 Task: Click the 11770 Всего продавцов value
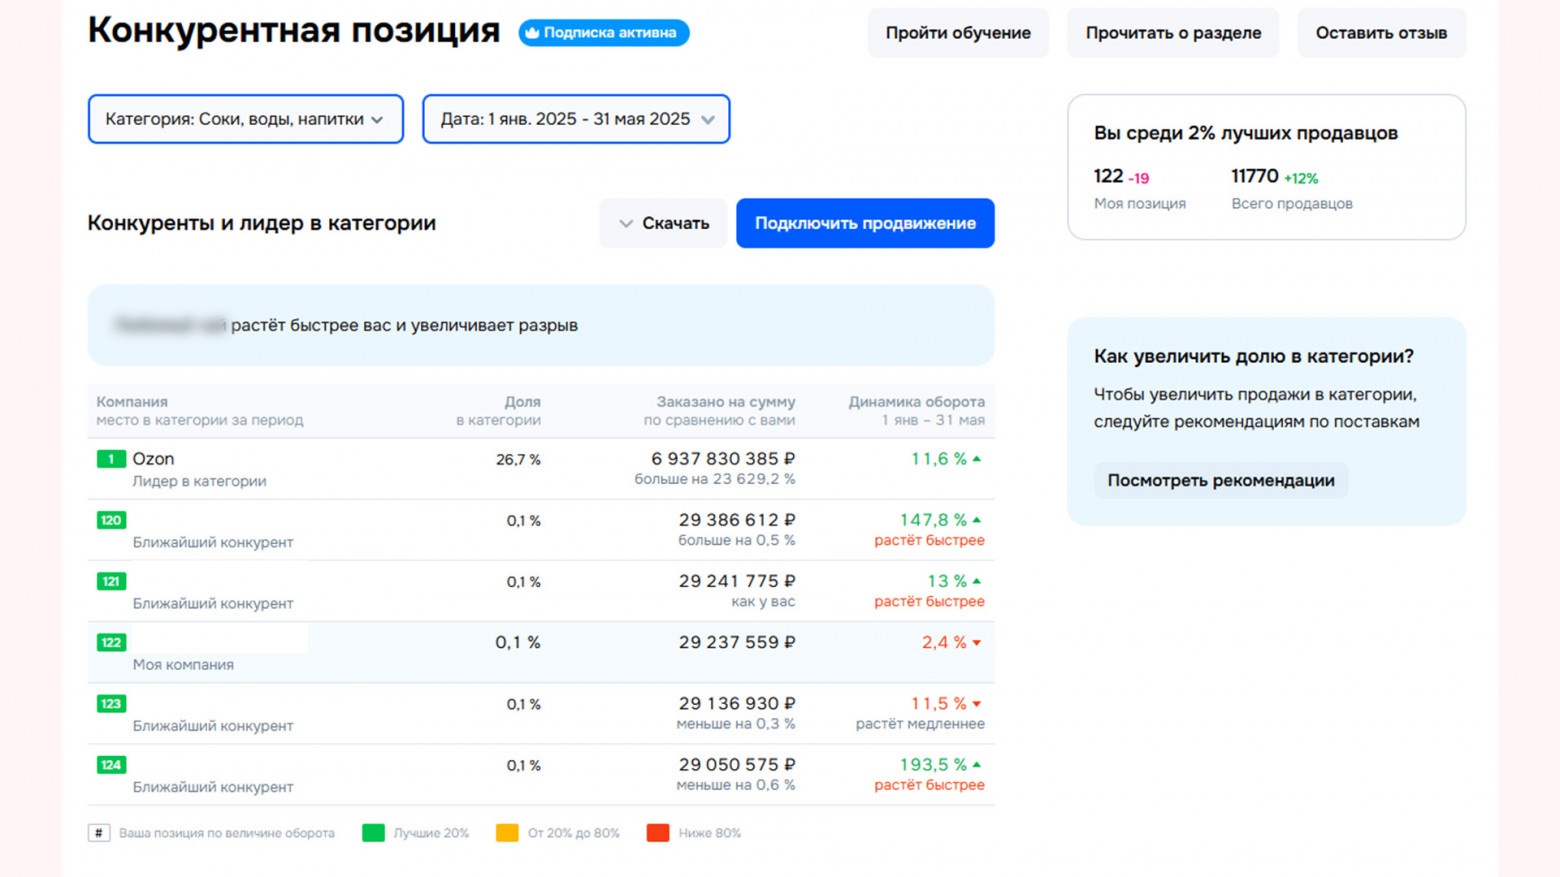click(1255, 176)
